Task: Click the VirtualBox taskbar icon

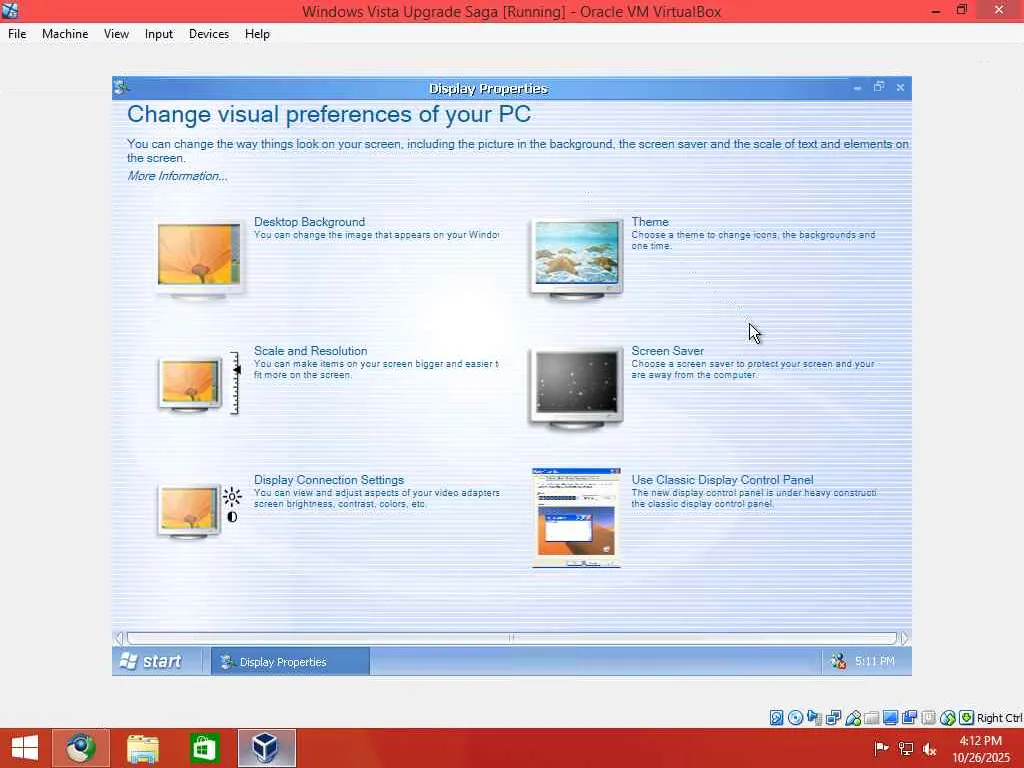Action: [x=266, y=748]
